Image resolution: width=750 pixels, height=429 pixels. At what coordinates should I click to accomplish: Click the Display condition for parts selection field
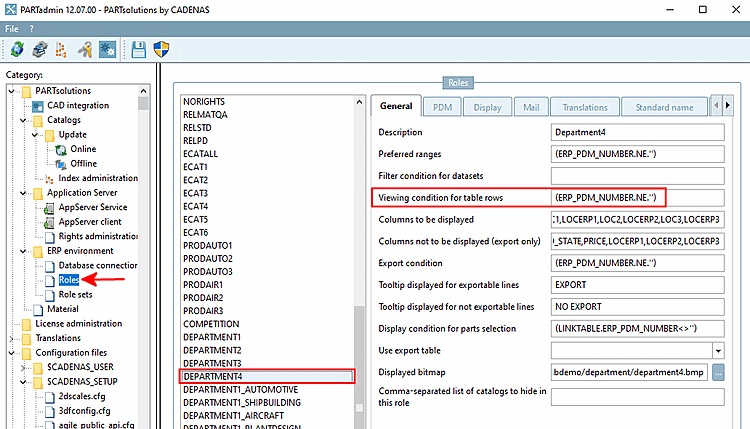(x=637, y=329)
